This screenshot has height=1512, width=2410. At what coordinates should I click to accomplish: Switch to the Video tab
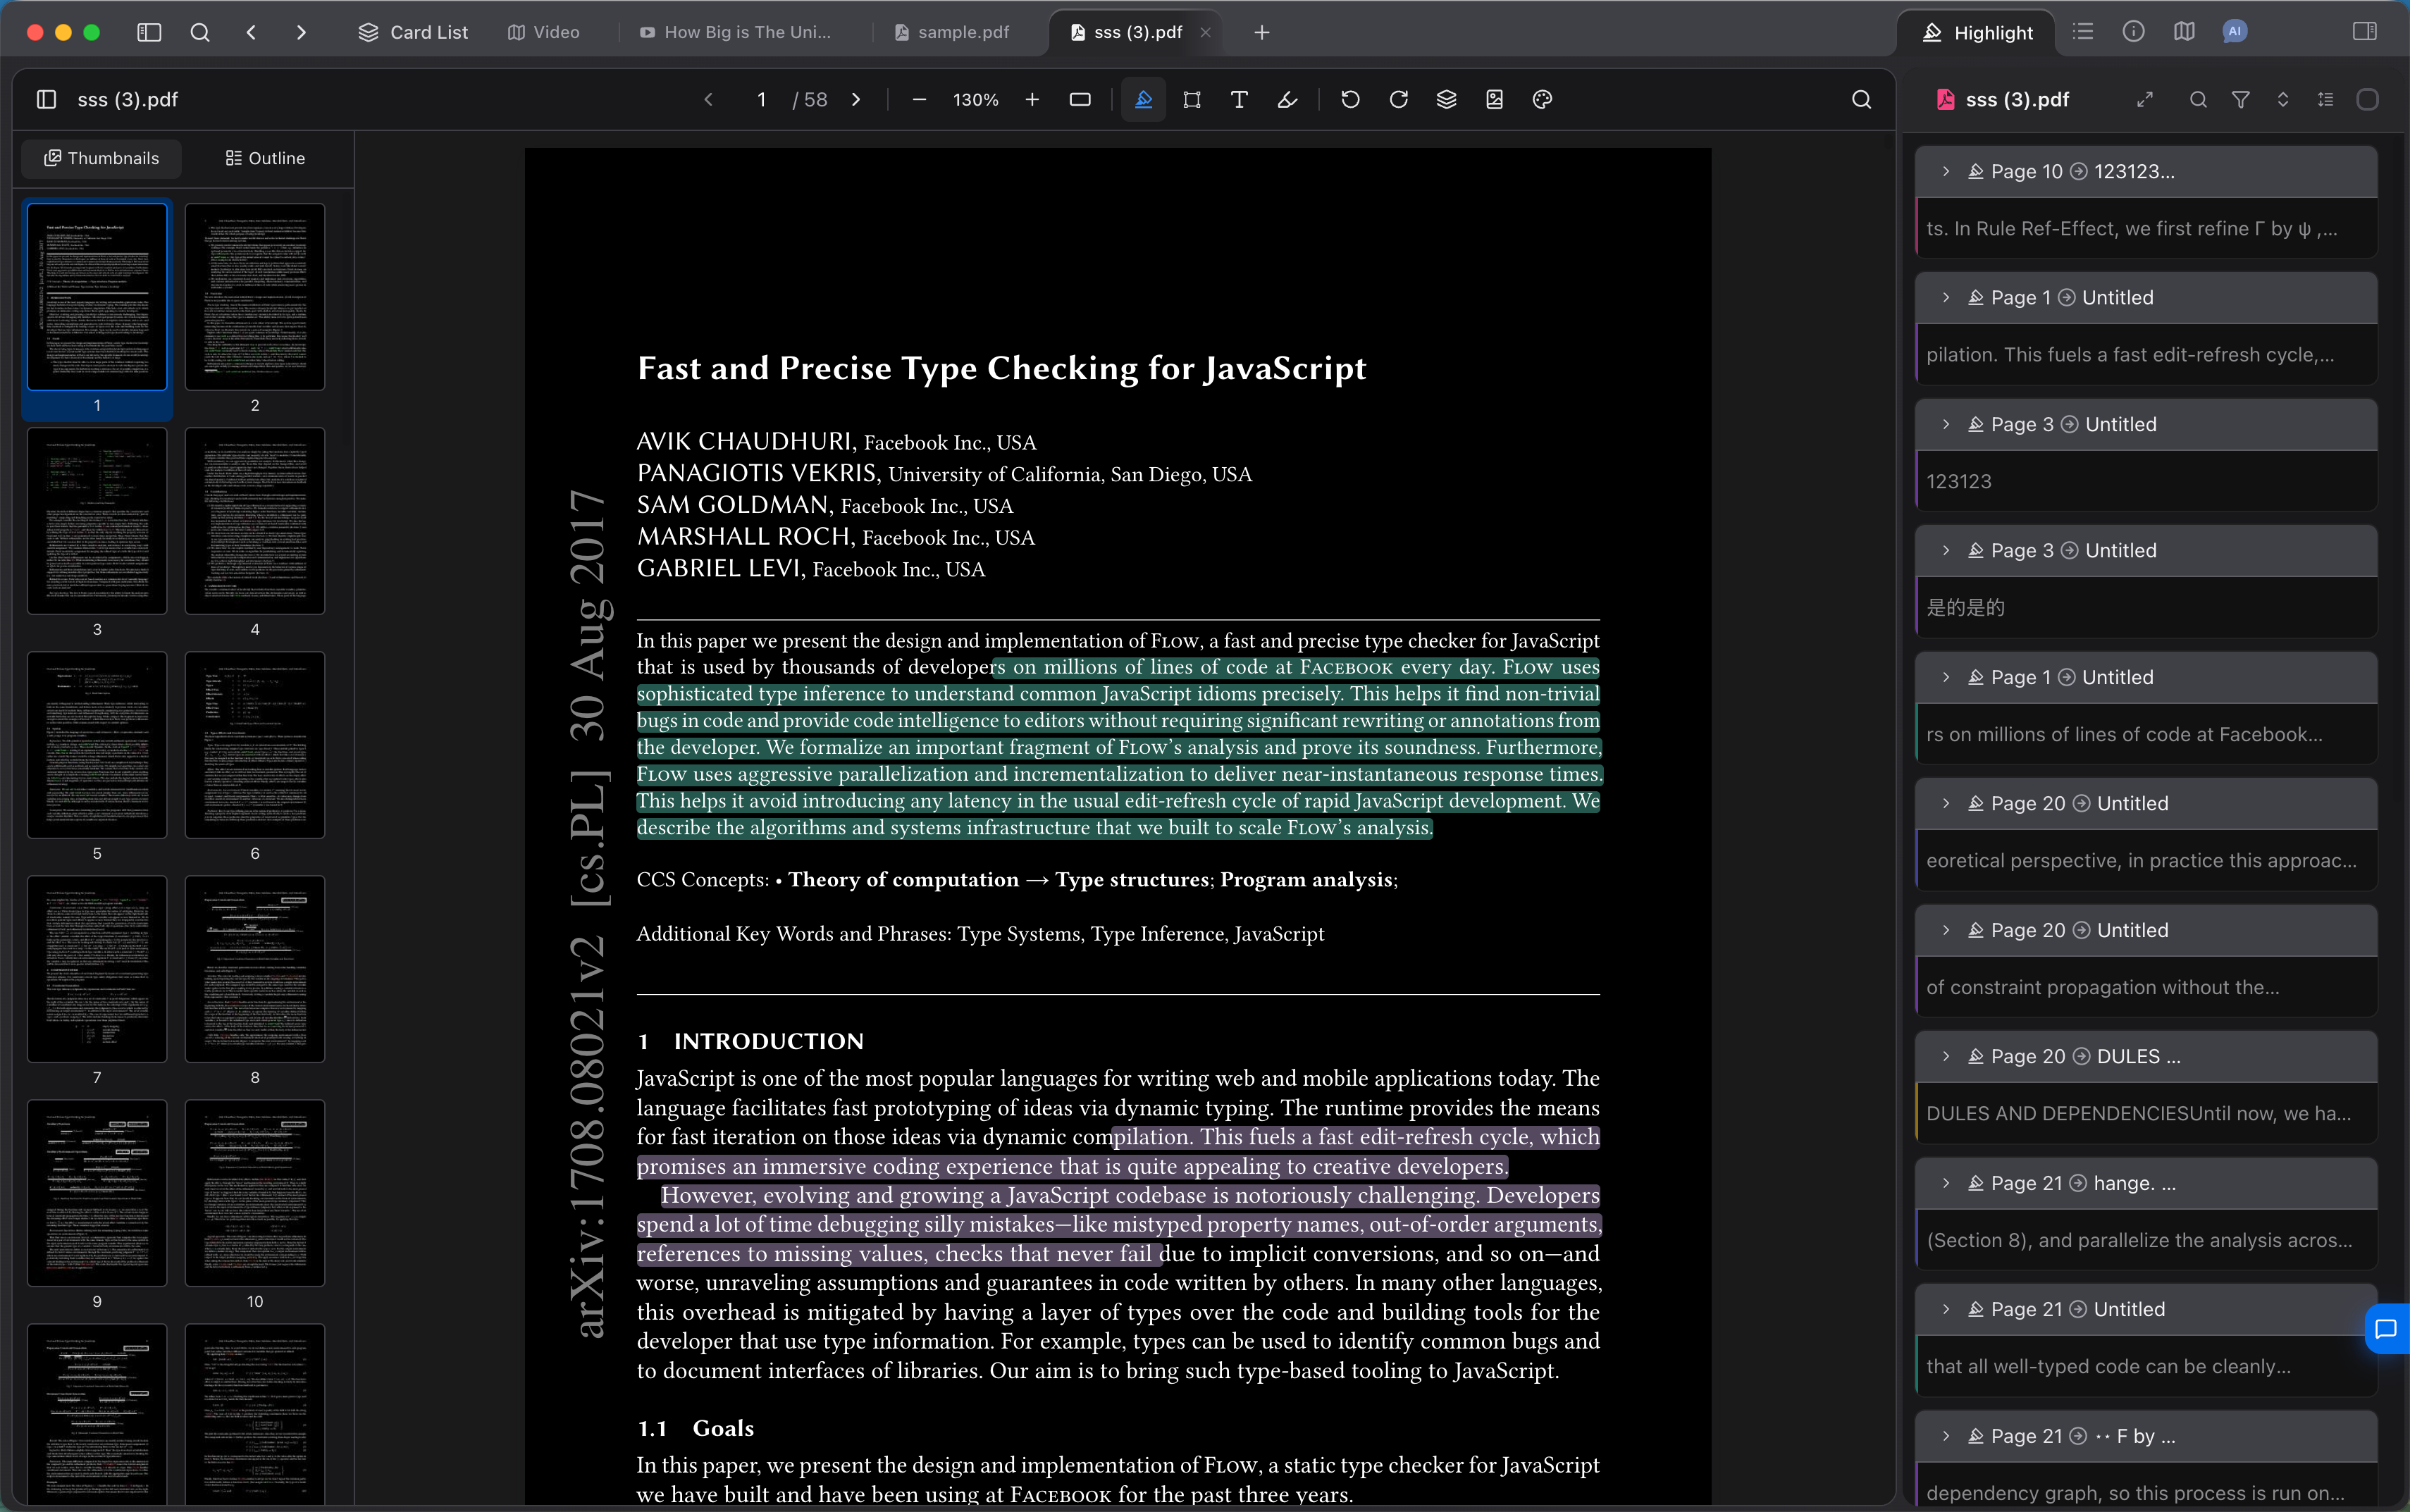point(543,32)
